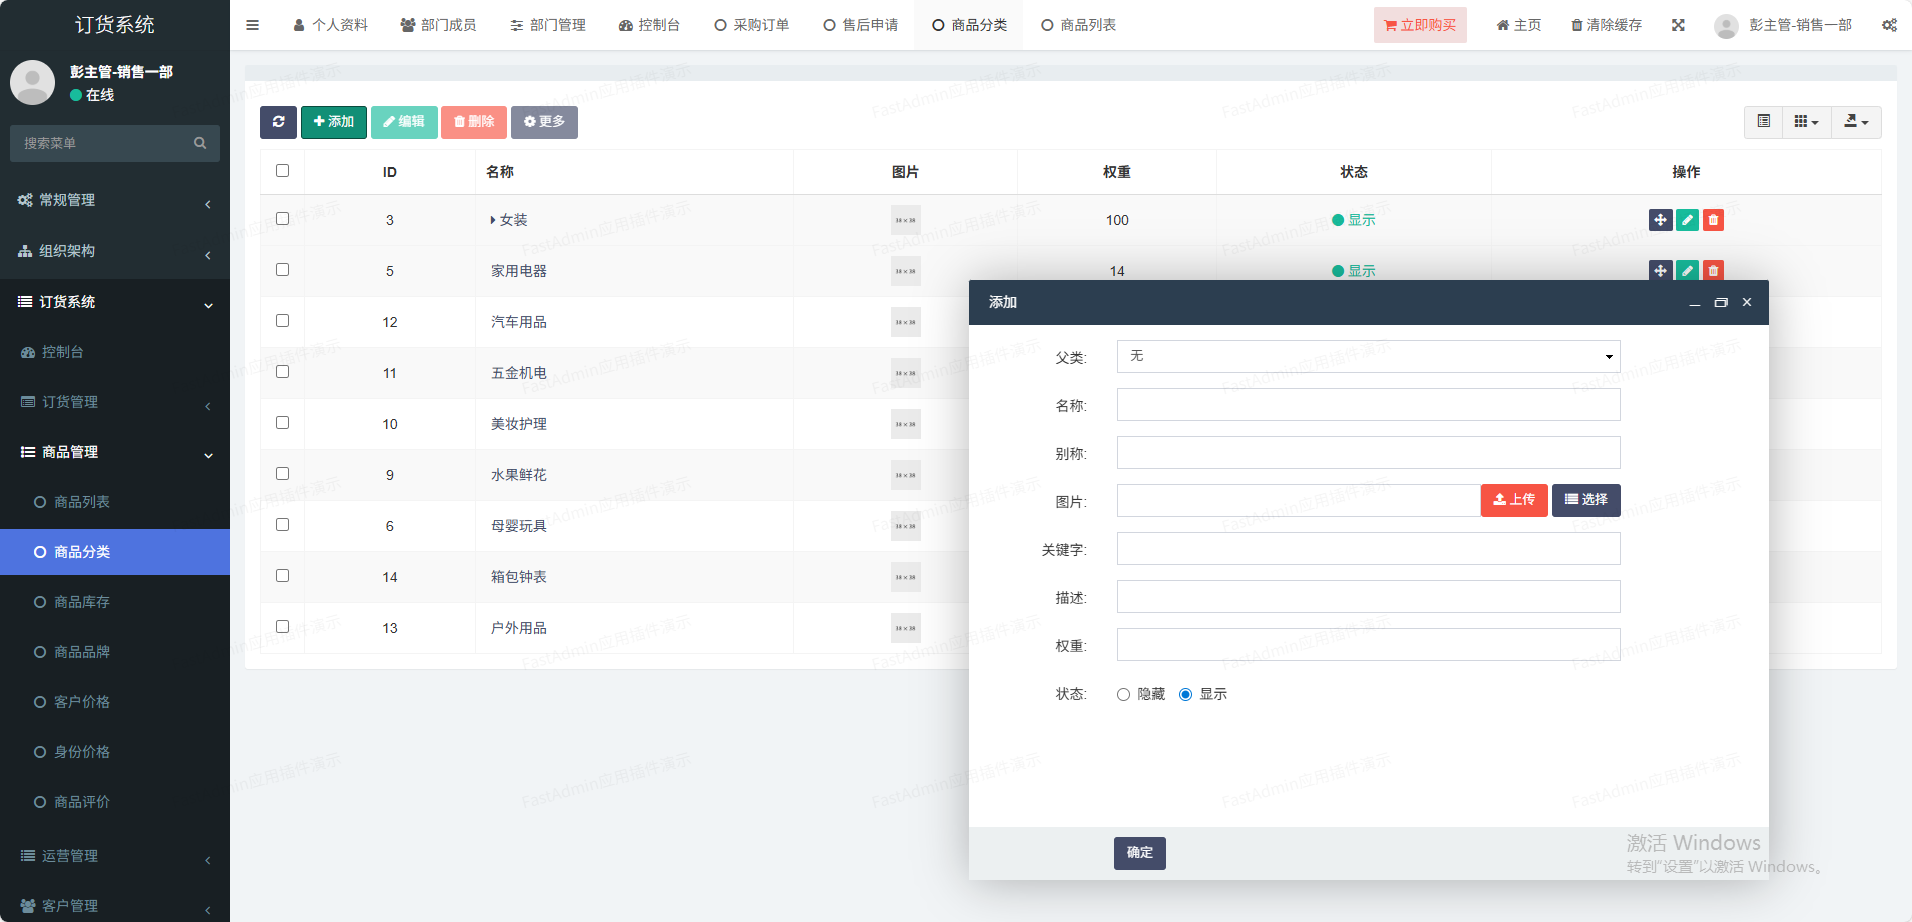Click the refresh icon in table toolbar
This screenshot has height=922, width=1912.
click(278, 122)
